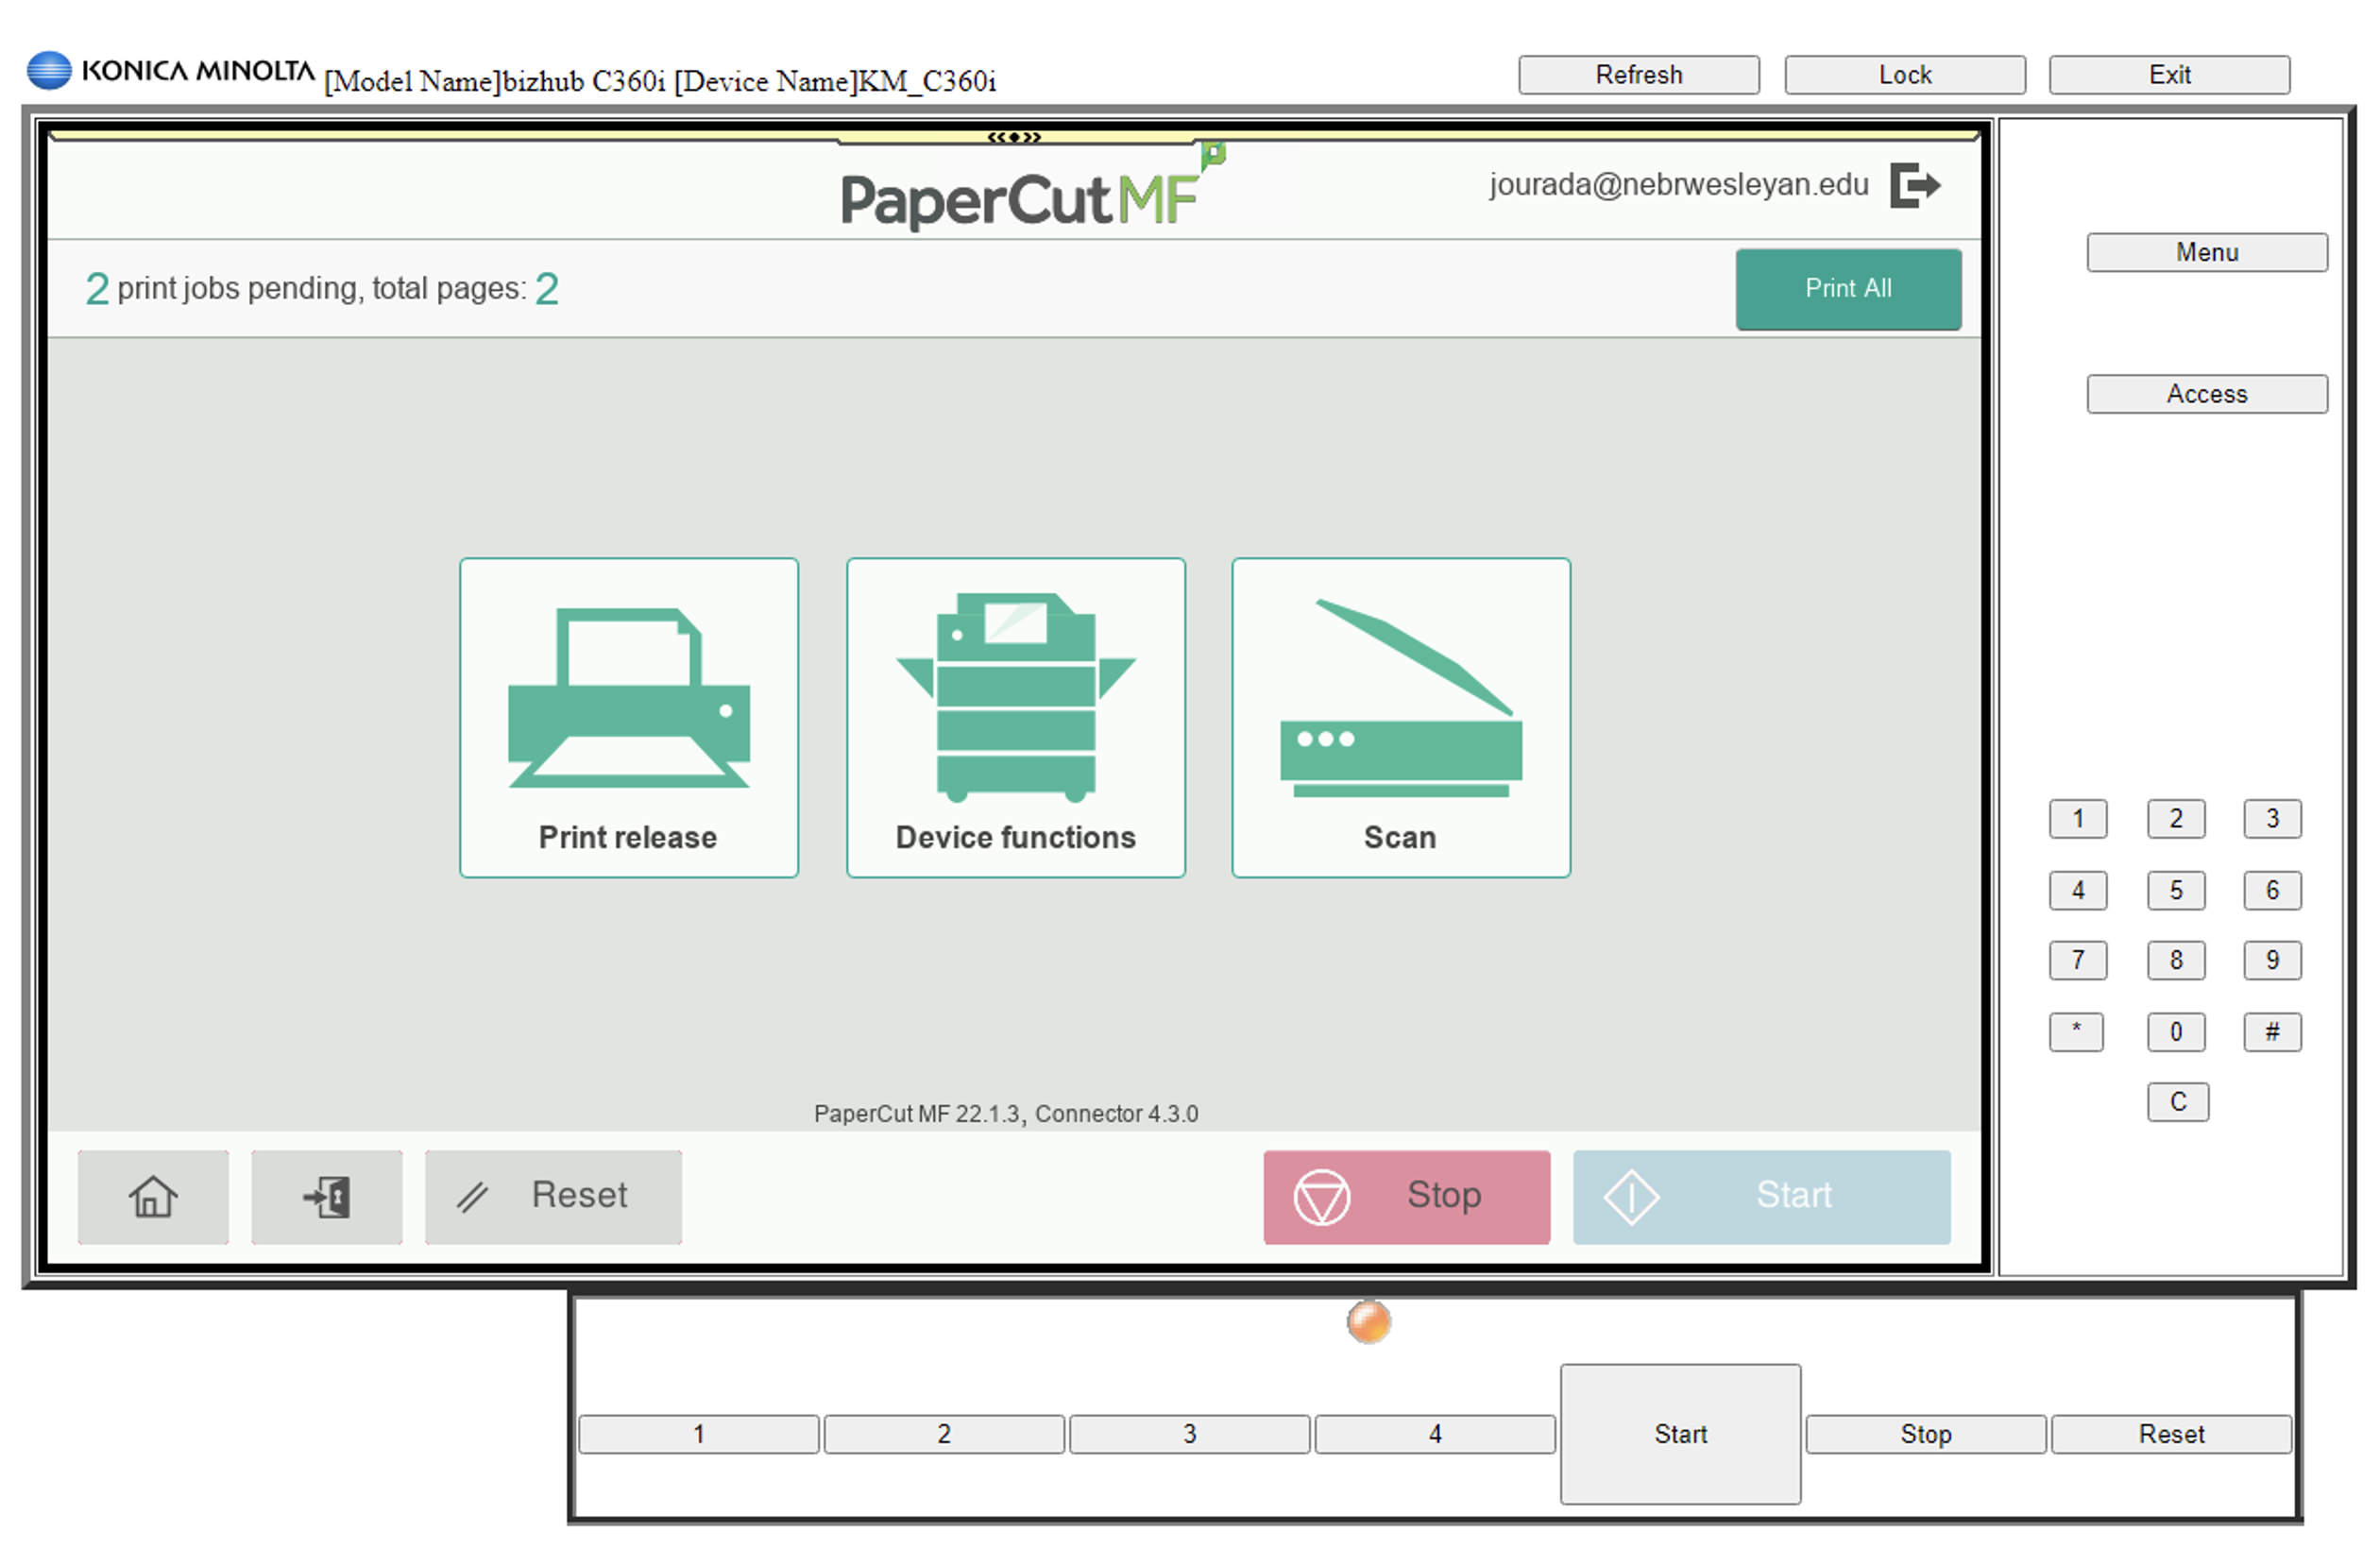2380x1549 pixels.
Task: Click the Konica Minolta logo
Action: coord(170,71)
